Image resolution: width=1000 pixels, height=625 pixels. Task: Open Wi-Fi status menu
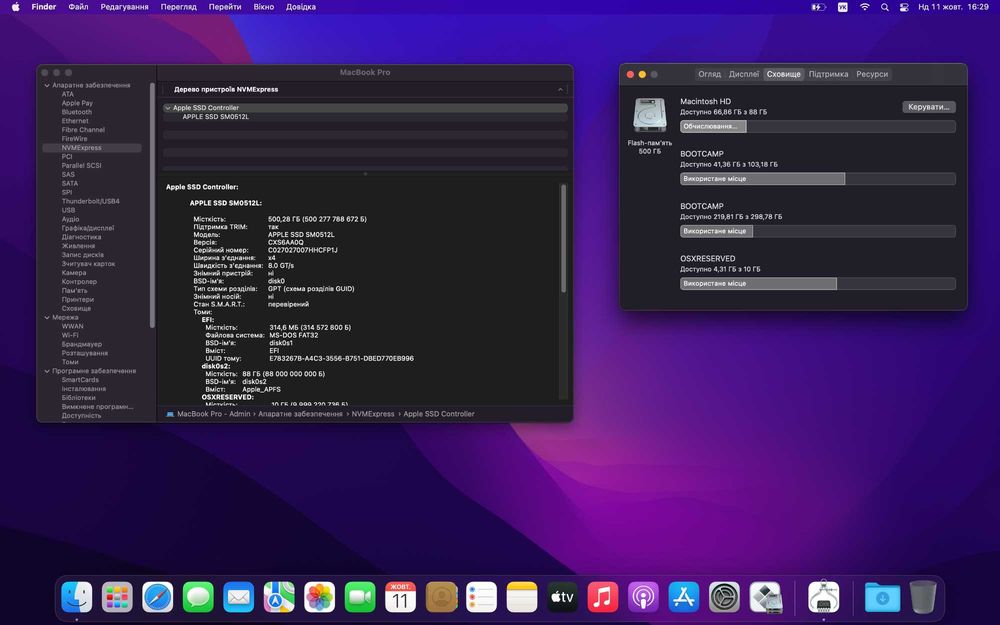click(864, 7)
